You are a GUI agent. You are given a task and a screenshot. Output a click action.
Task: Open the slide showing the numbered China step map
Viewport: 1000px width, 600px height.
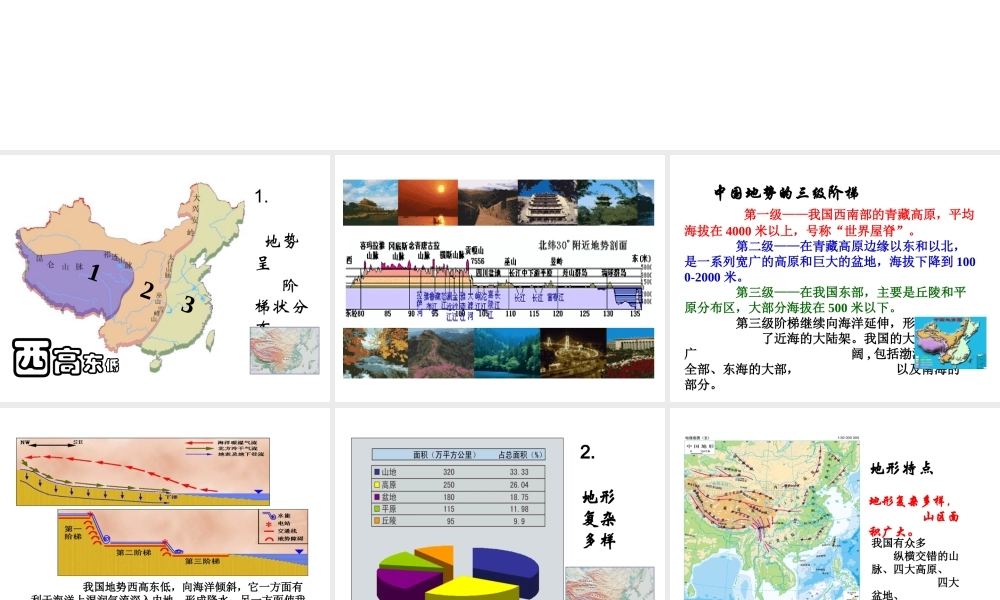point(165,278)
